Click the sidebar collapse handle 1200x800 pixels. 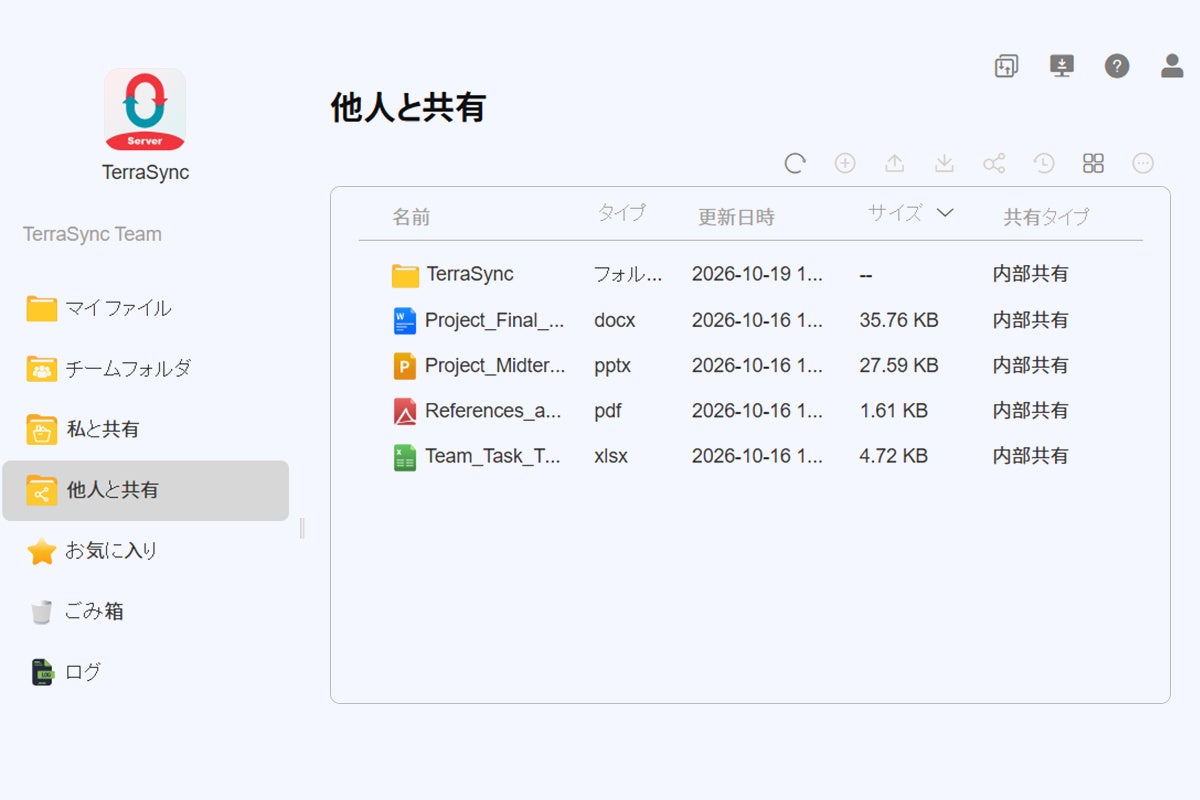coord(302,528)
